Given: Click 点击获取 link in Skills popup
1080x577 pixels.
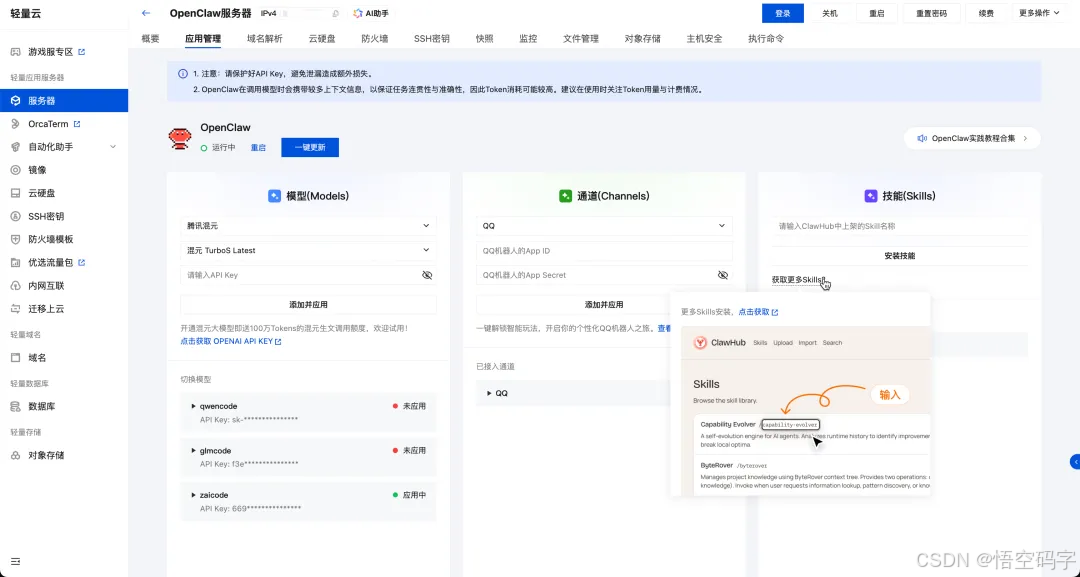Looking at the screenshot, I should coord(758,312).
